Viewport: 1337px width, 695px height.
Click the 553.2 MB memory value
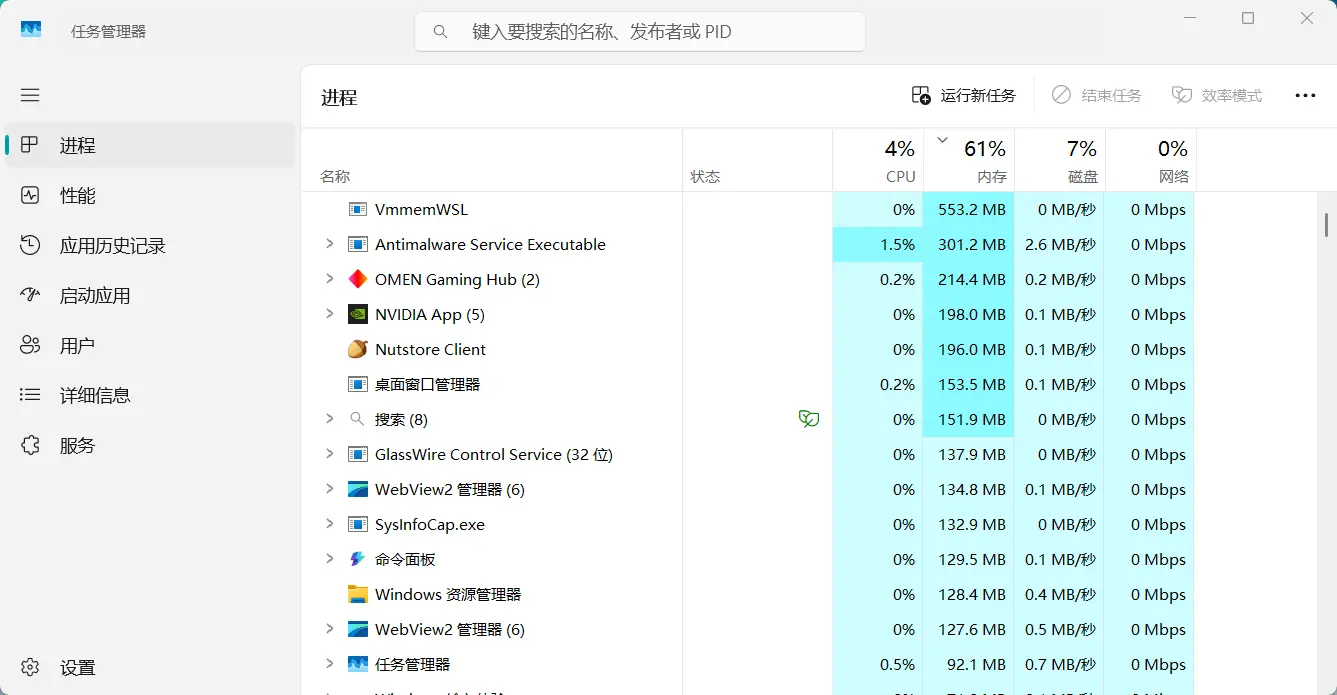pyautogui.click(x=972, y=209)
